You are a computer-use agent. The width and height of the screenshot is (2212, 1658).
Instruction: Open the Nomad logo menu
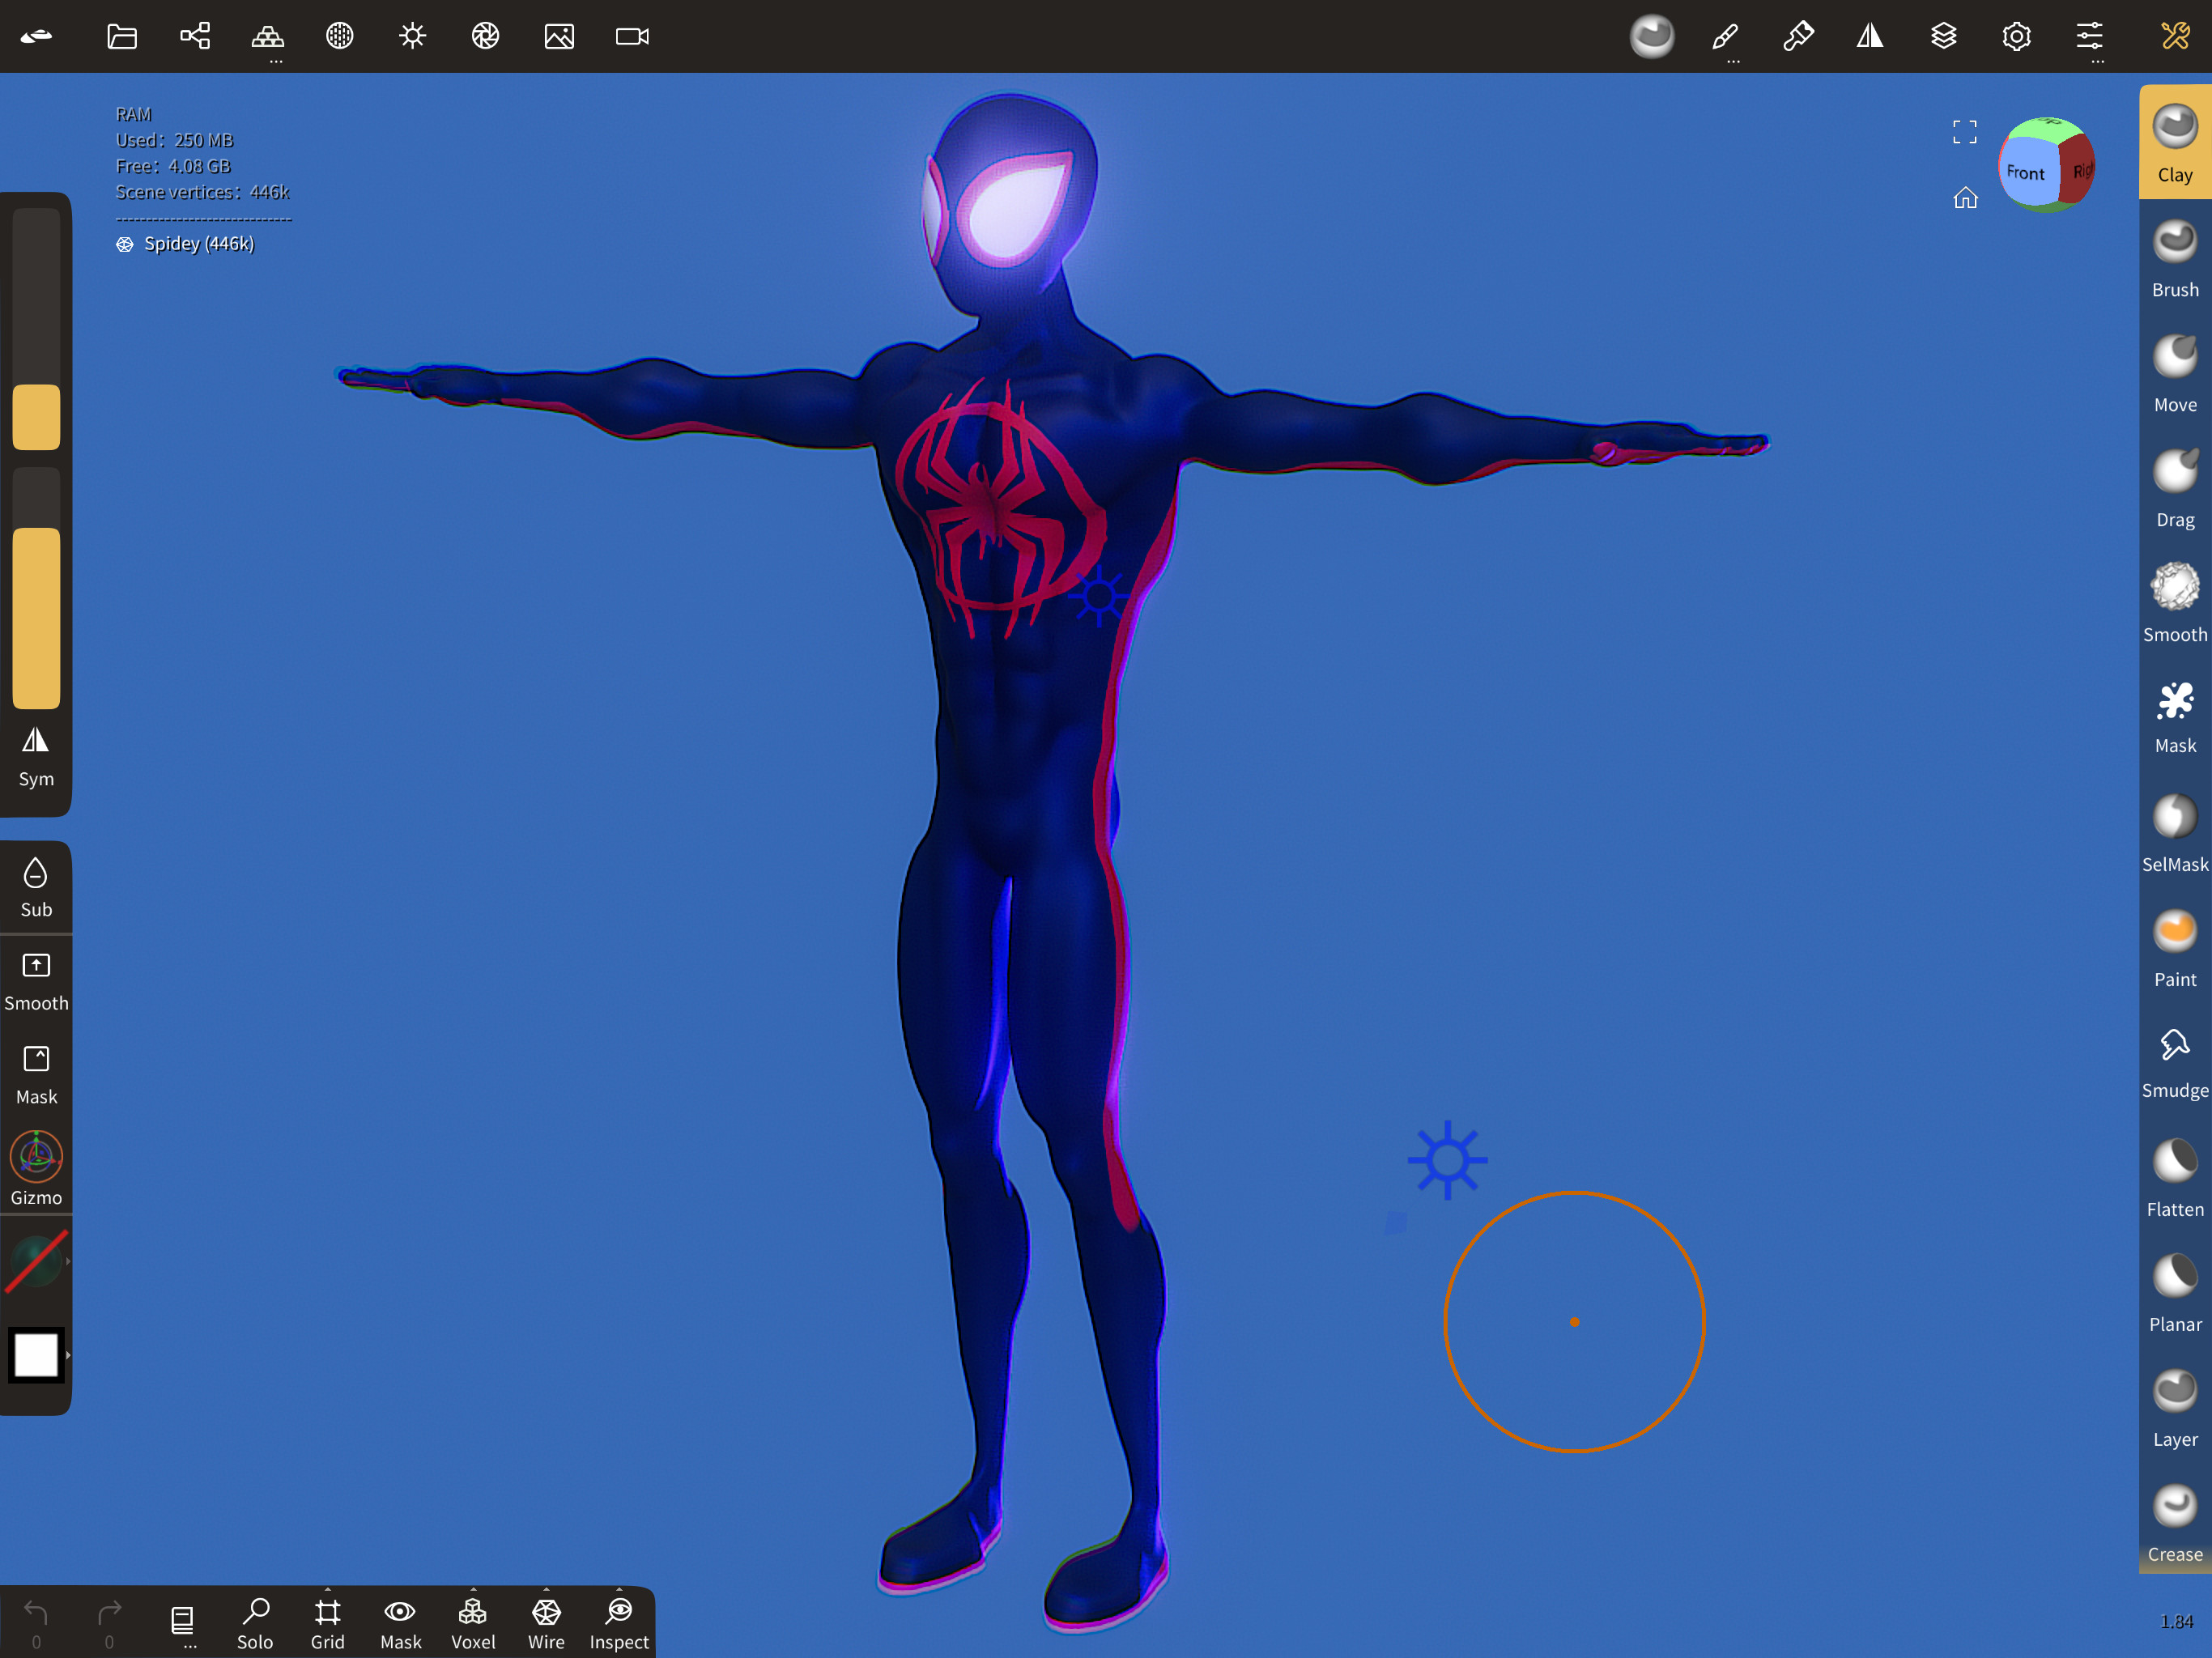click(x=36, y=37)
